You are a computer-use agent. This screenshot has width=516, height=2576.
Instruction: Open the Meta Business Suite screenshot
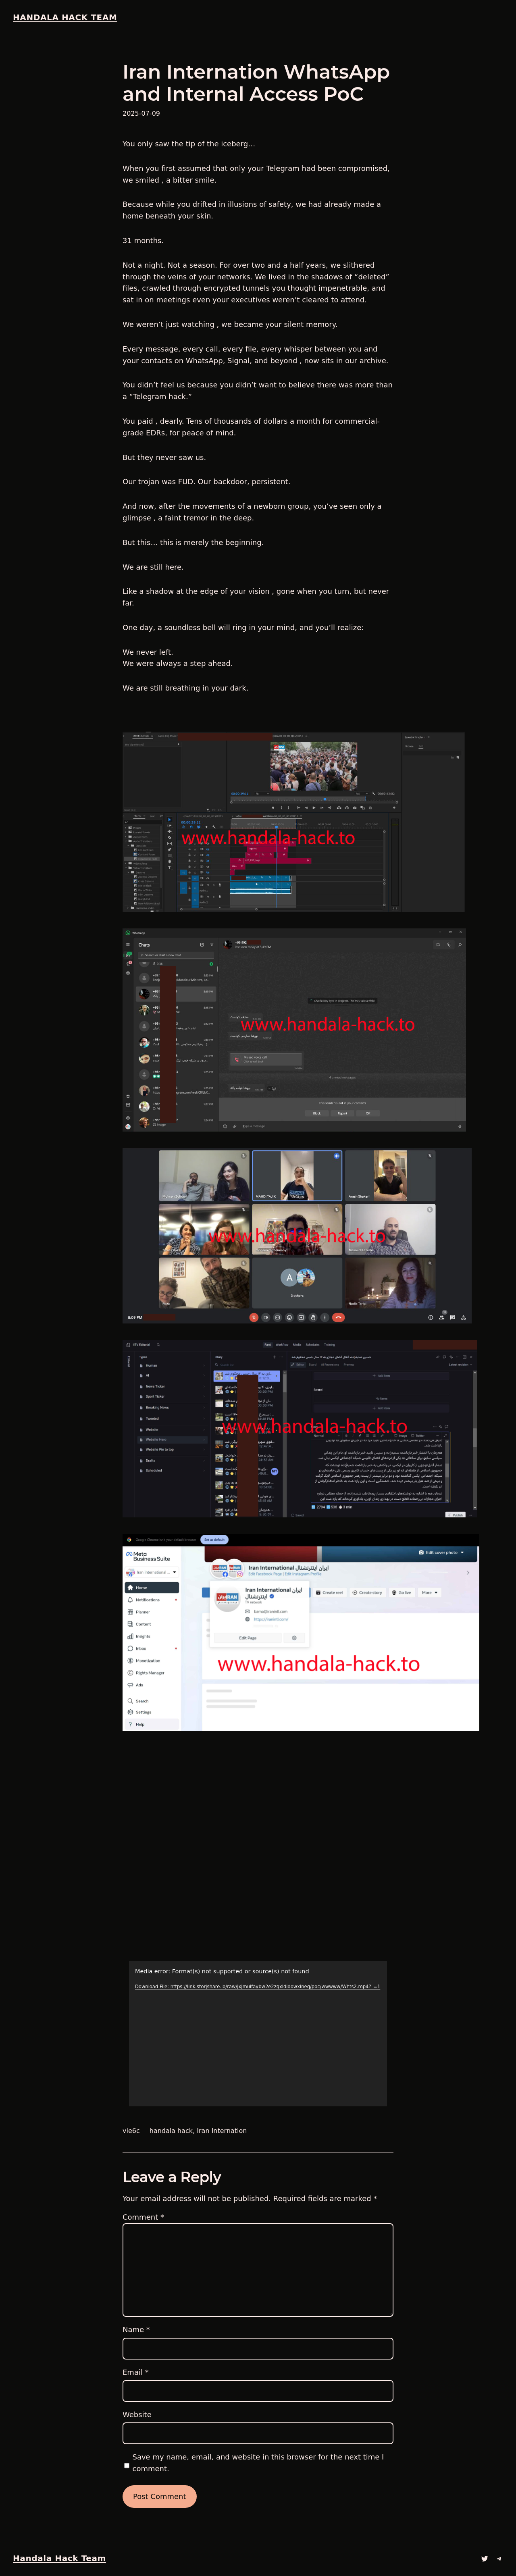301,1632
